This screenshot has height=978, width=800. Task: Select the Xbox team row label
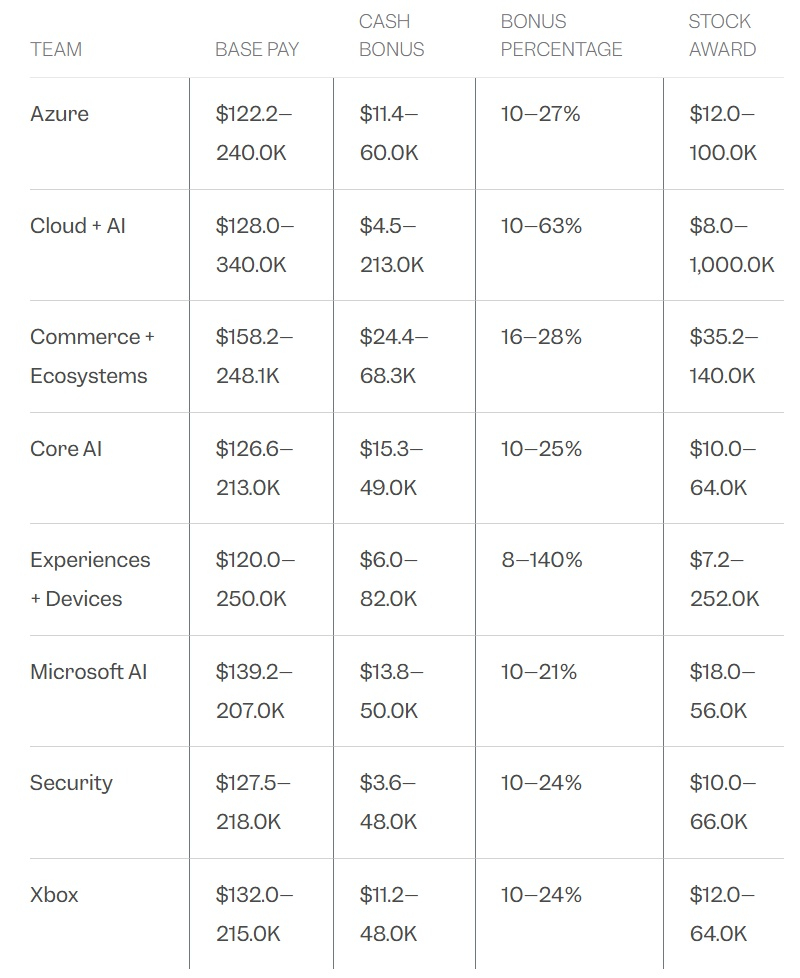click(54, 895)
